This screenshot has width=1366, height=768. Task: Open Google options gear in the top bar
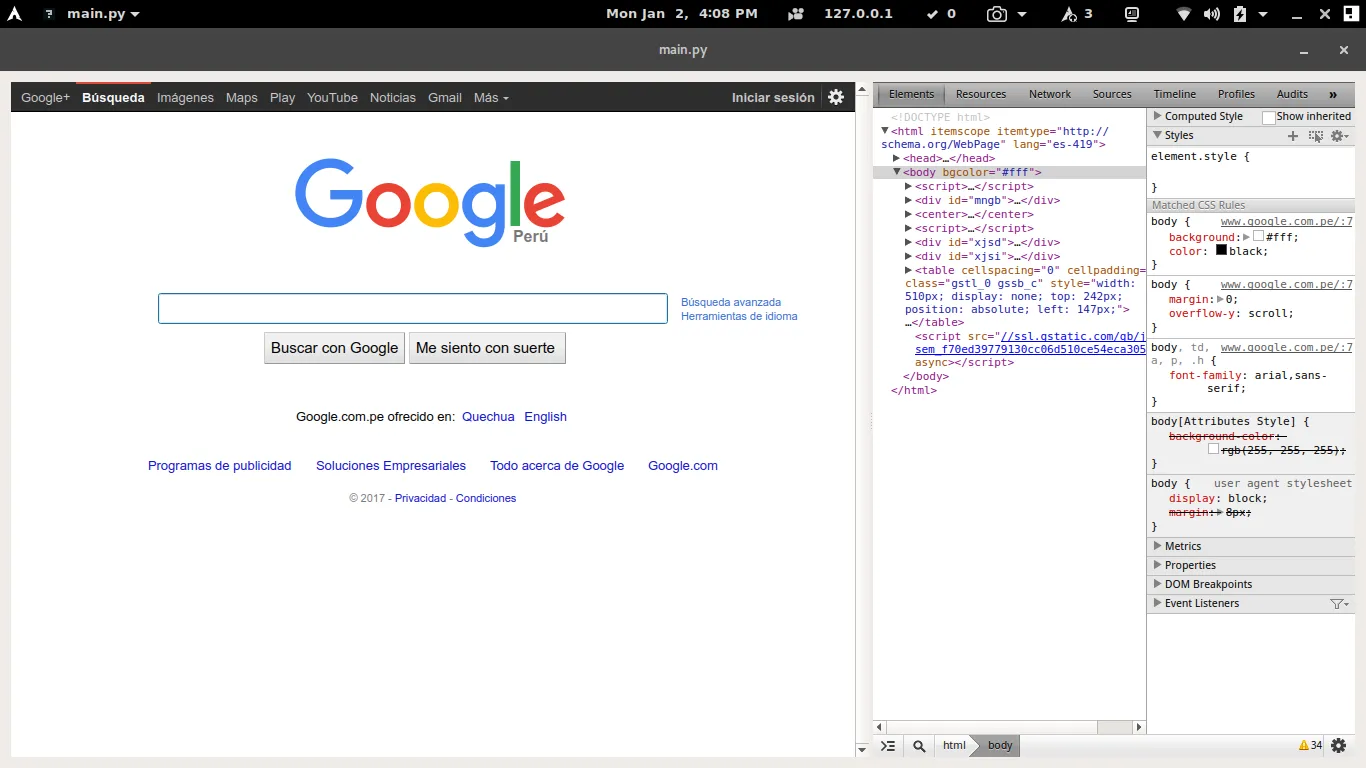[x=836, y=97]
